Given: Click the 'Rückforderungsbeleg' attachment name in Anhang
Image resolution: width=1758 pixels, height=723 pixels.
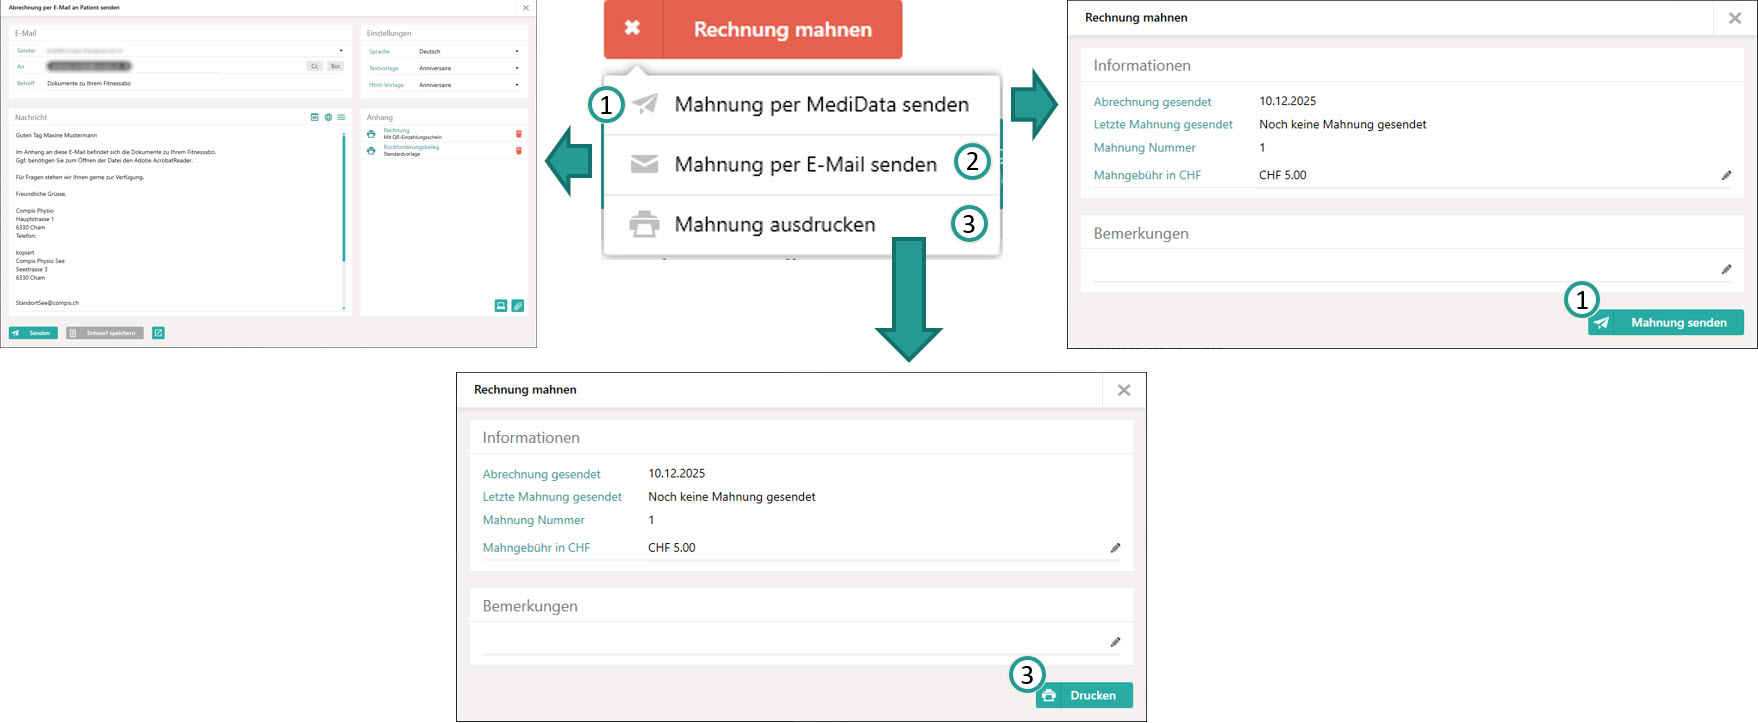Looking at the screenshot, I should pos(411,147).
